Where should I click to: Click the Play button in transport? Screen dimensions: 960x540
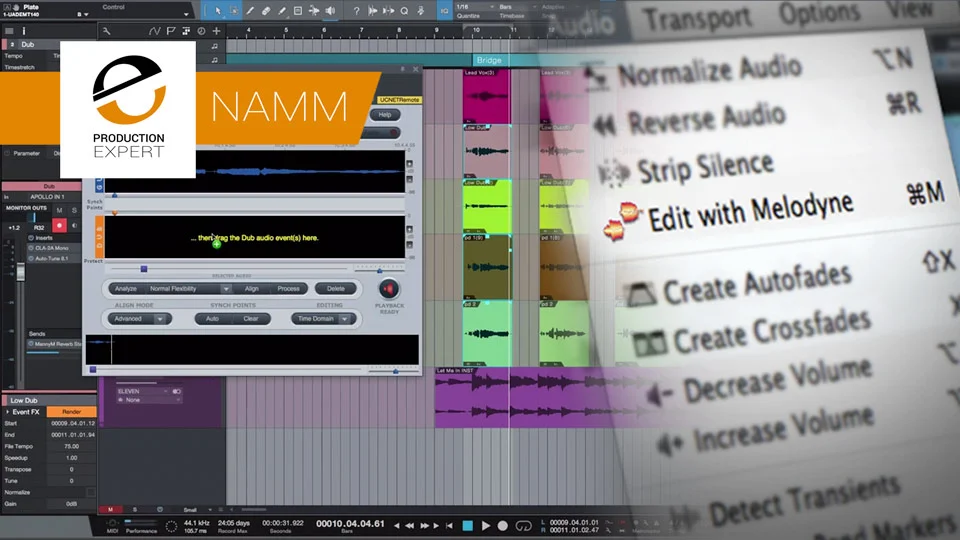[x=486, y=525]
